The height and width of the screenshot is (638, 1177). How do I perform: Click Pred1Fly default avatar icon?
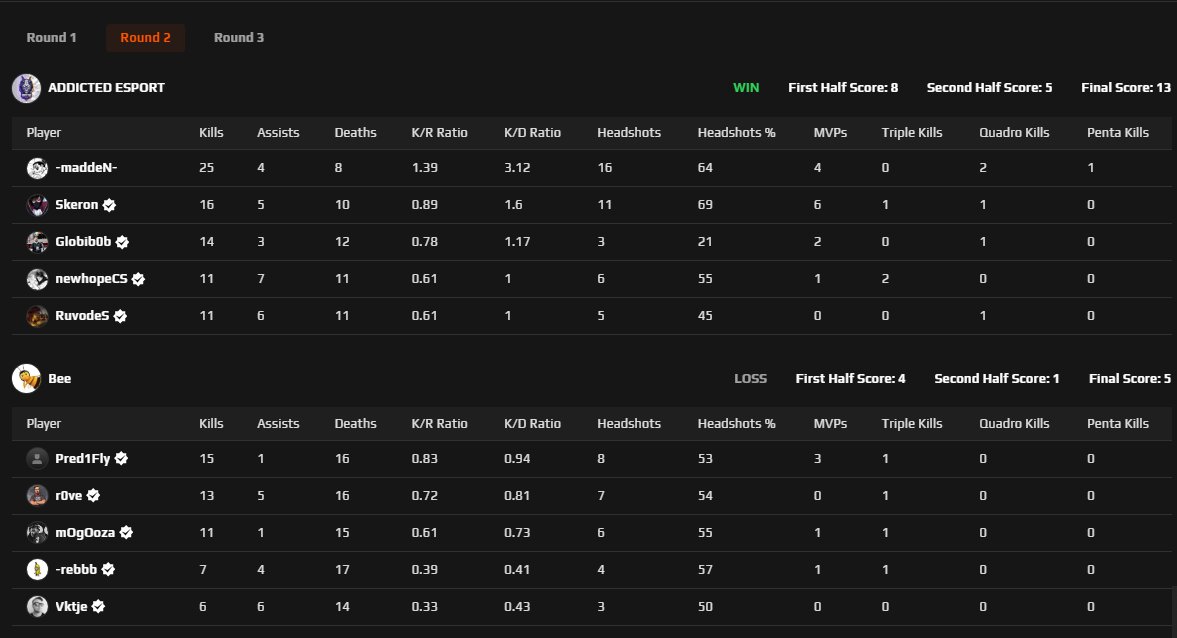tap(38, 459)
